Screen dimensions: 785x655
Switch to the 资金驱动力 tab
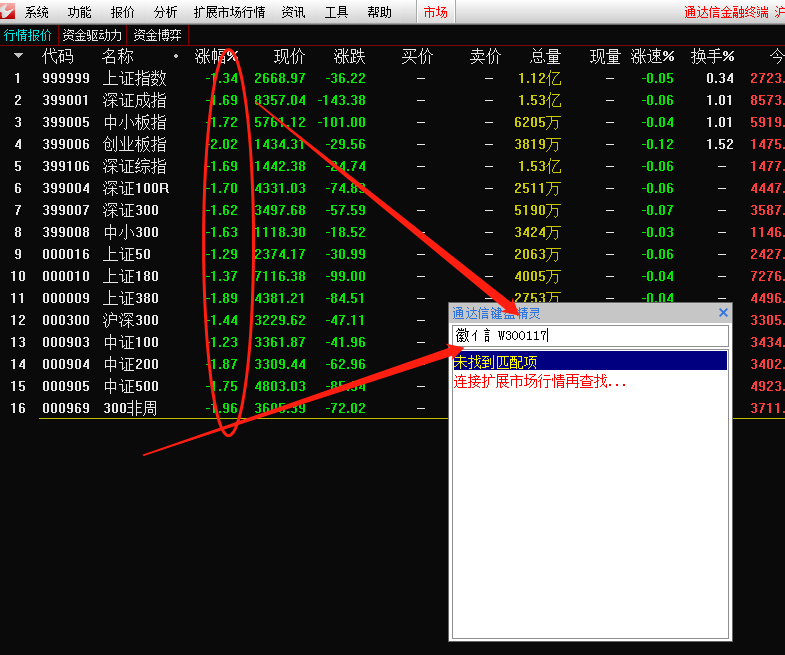click(x=92, y=35)
